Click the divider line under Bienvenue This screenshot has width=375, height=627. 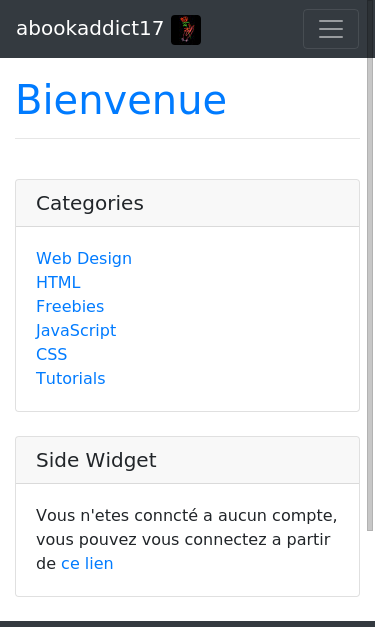click(188, 138)
